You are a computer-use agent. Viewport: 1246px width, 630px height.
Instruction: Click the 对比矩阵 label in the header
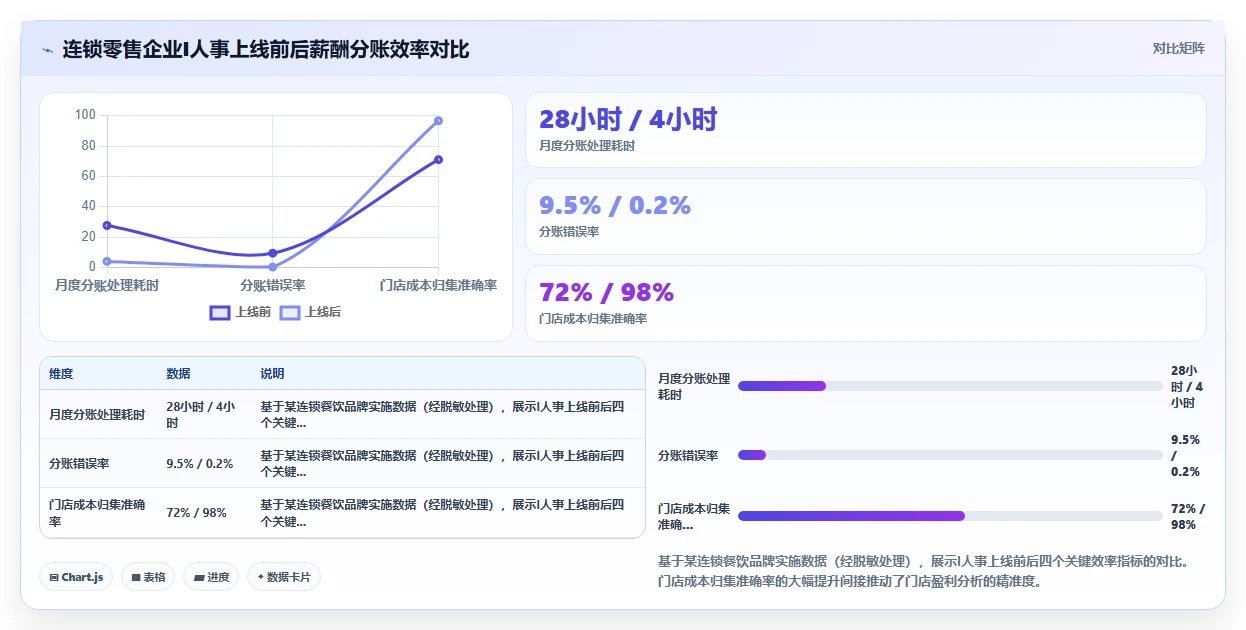(1179, 48)
